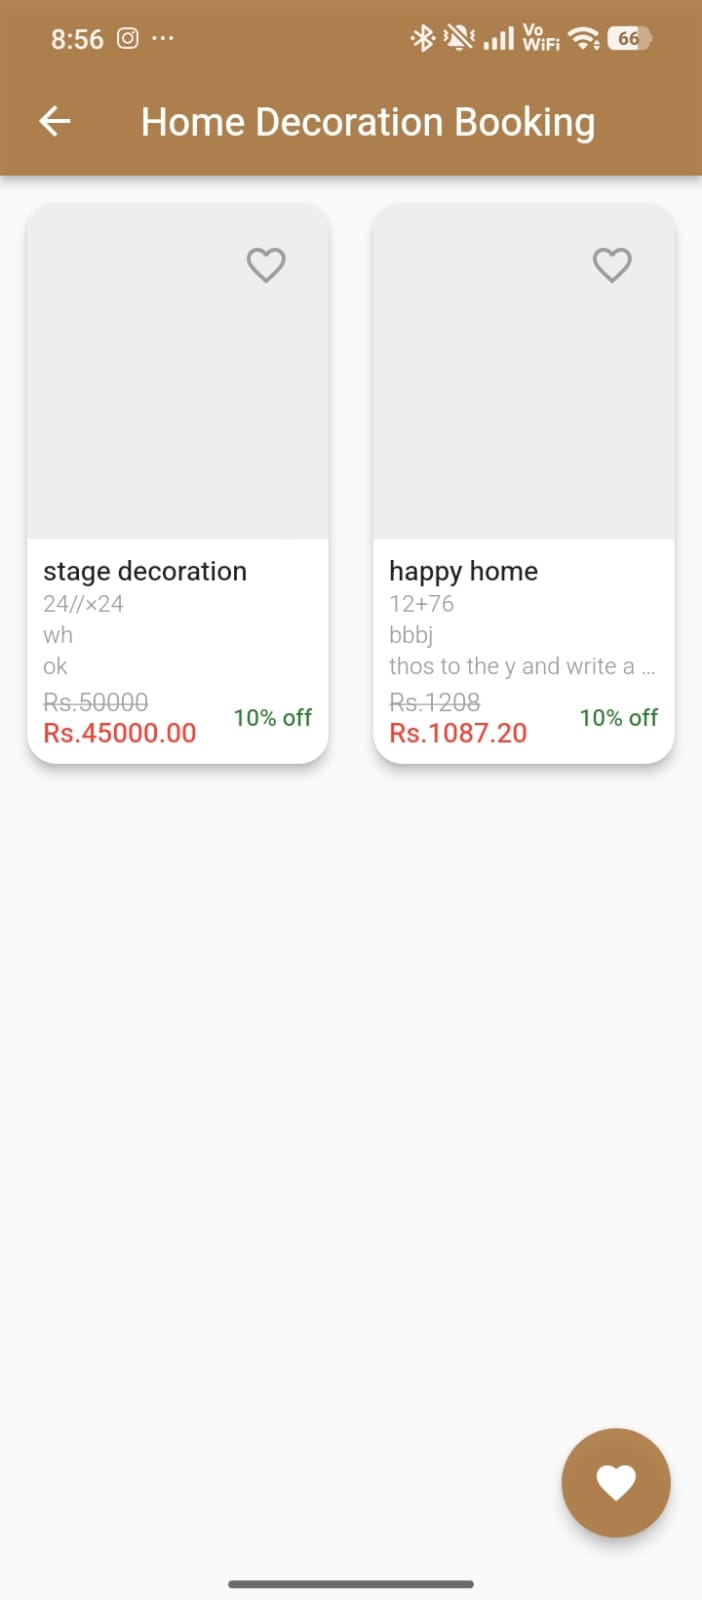Tap 10% off label on stage decoration
The width and height of the screenshot is (702, 1600).
pos(273,717)
